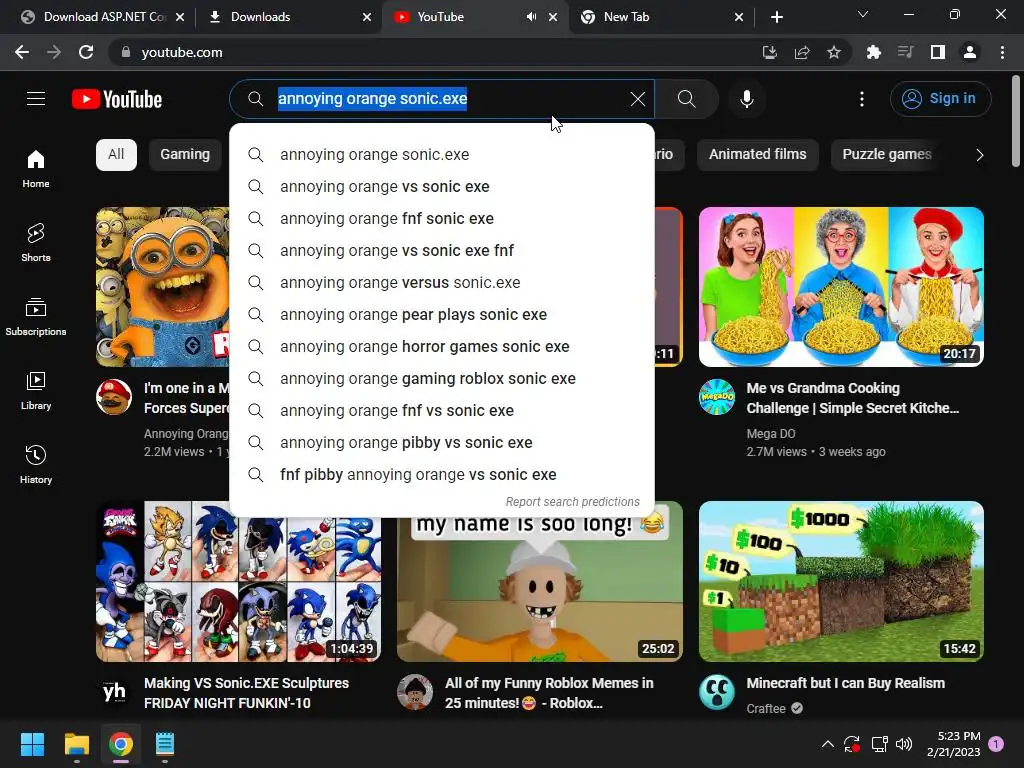This screenshot has height=768, width=1024.
Task: Toggle the Chrome side panel
Action: pos(938,52)
